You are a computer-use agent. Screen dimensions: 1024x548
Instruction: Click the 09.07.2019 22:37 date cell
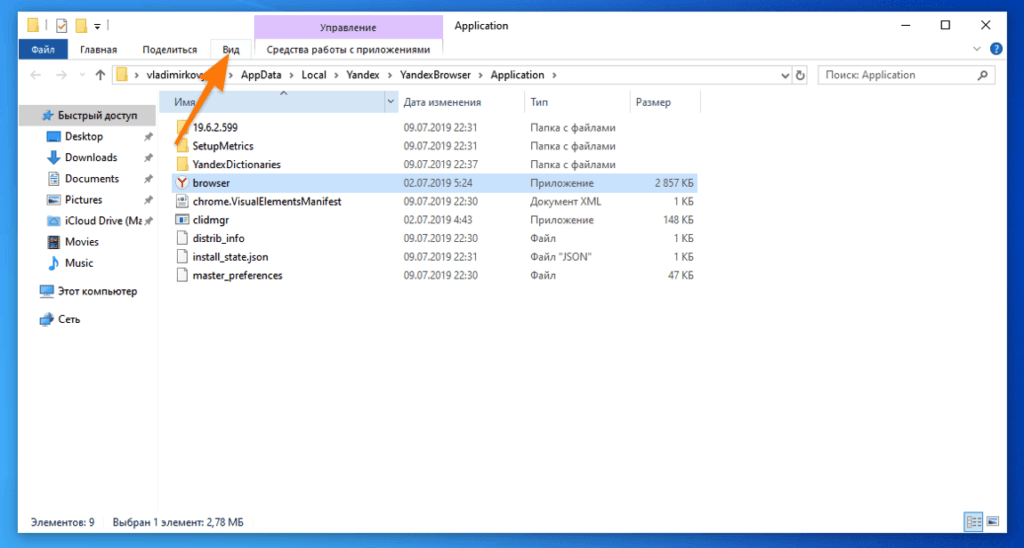440,165
